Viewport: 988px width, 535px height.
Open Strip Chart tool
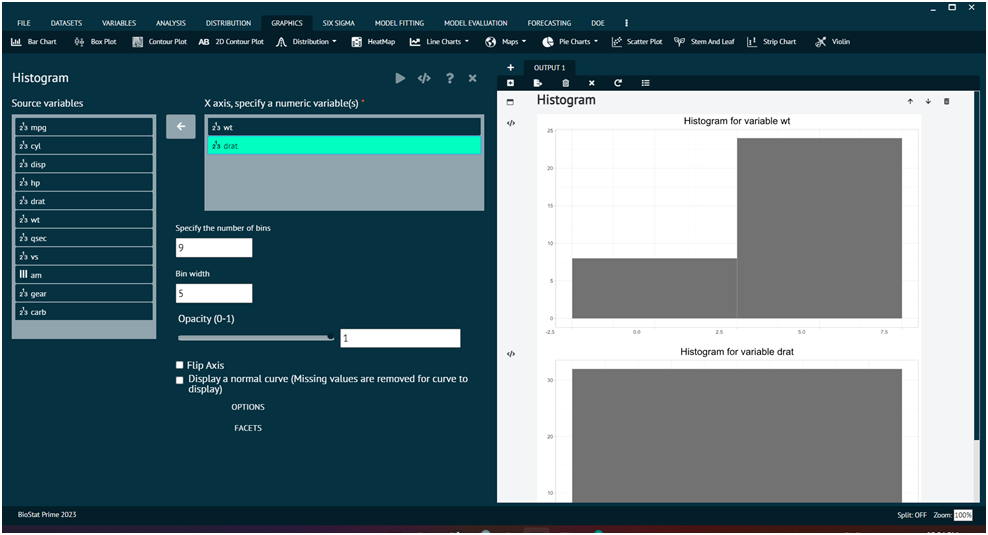click(772, 42)
